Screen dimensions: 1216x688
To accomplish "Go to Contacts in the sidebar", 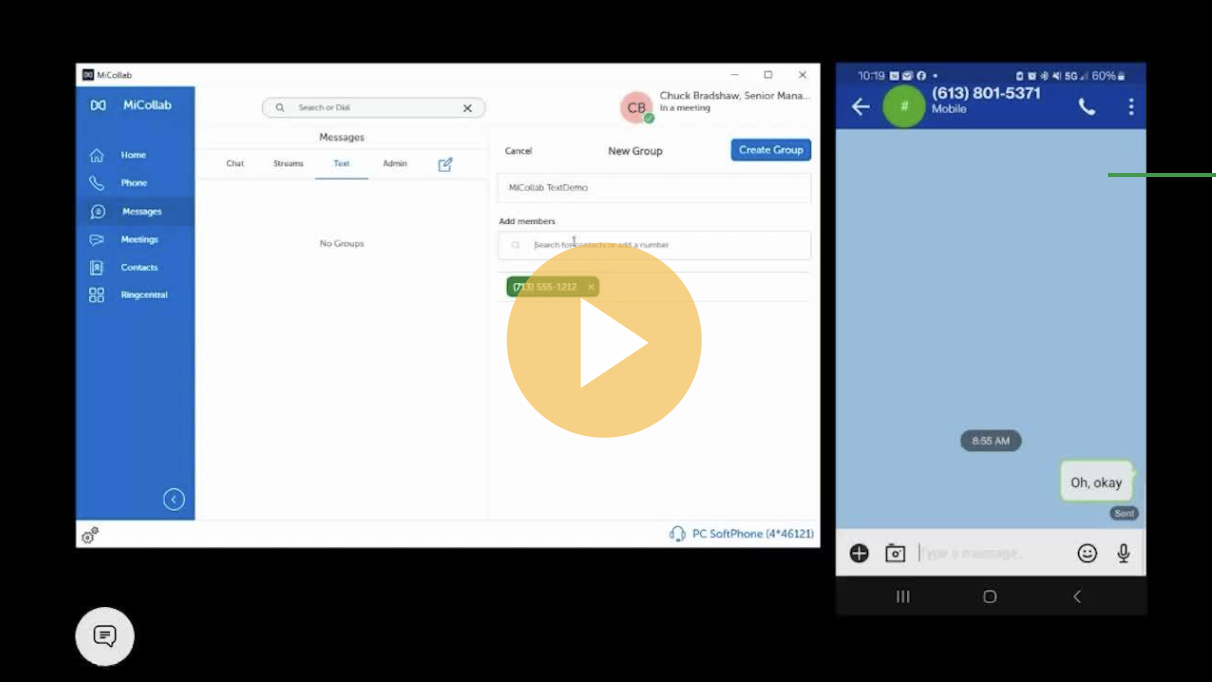I will (x=139, y=267).
